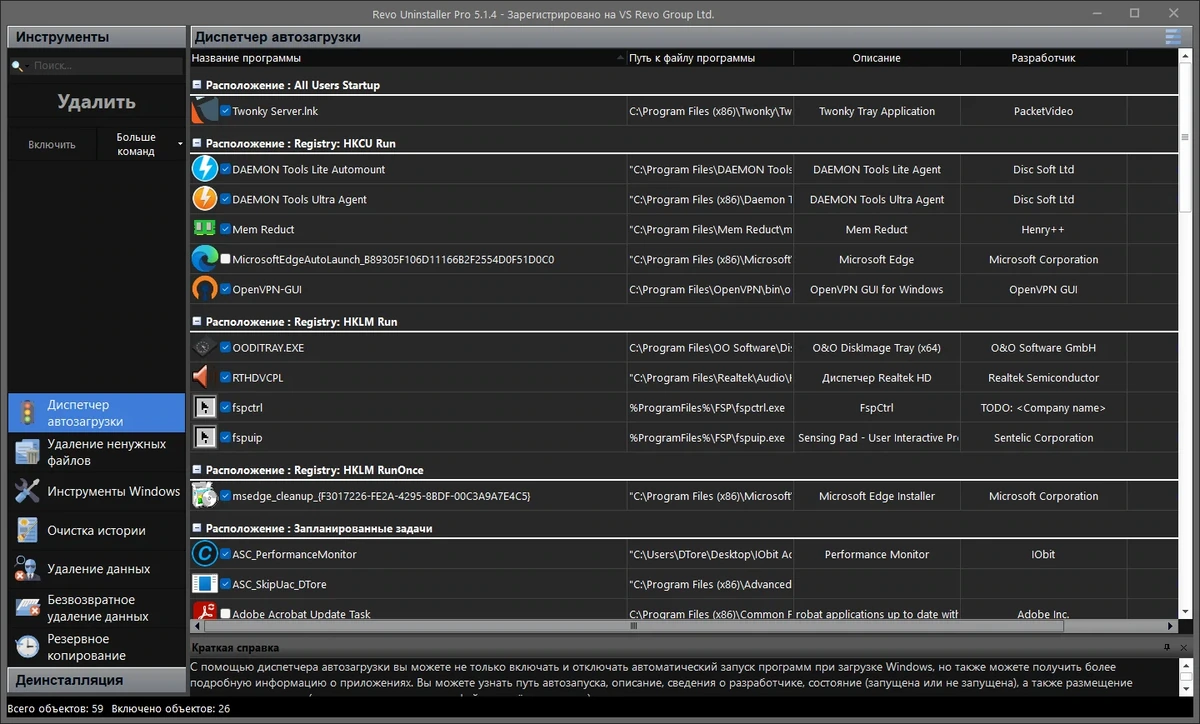The height and width of the screenshot is (724, 1200).
Task: Click the Mem Reduct green icon
Action: (204, 229)
